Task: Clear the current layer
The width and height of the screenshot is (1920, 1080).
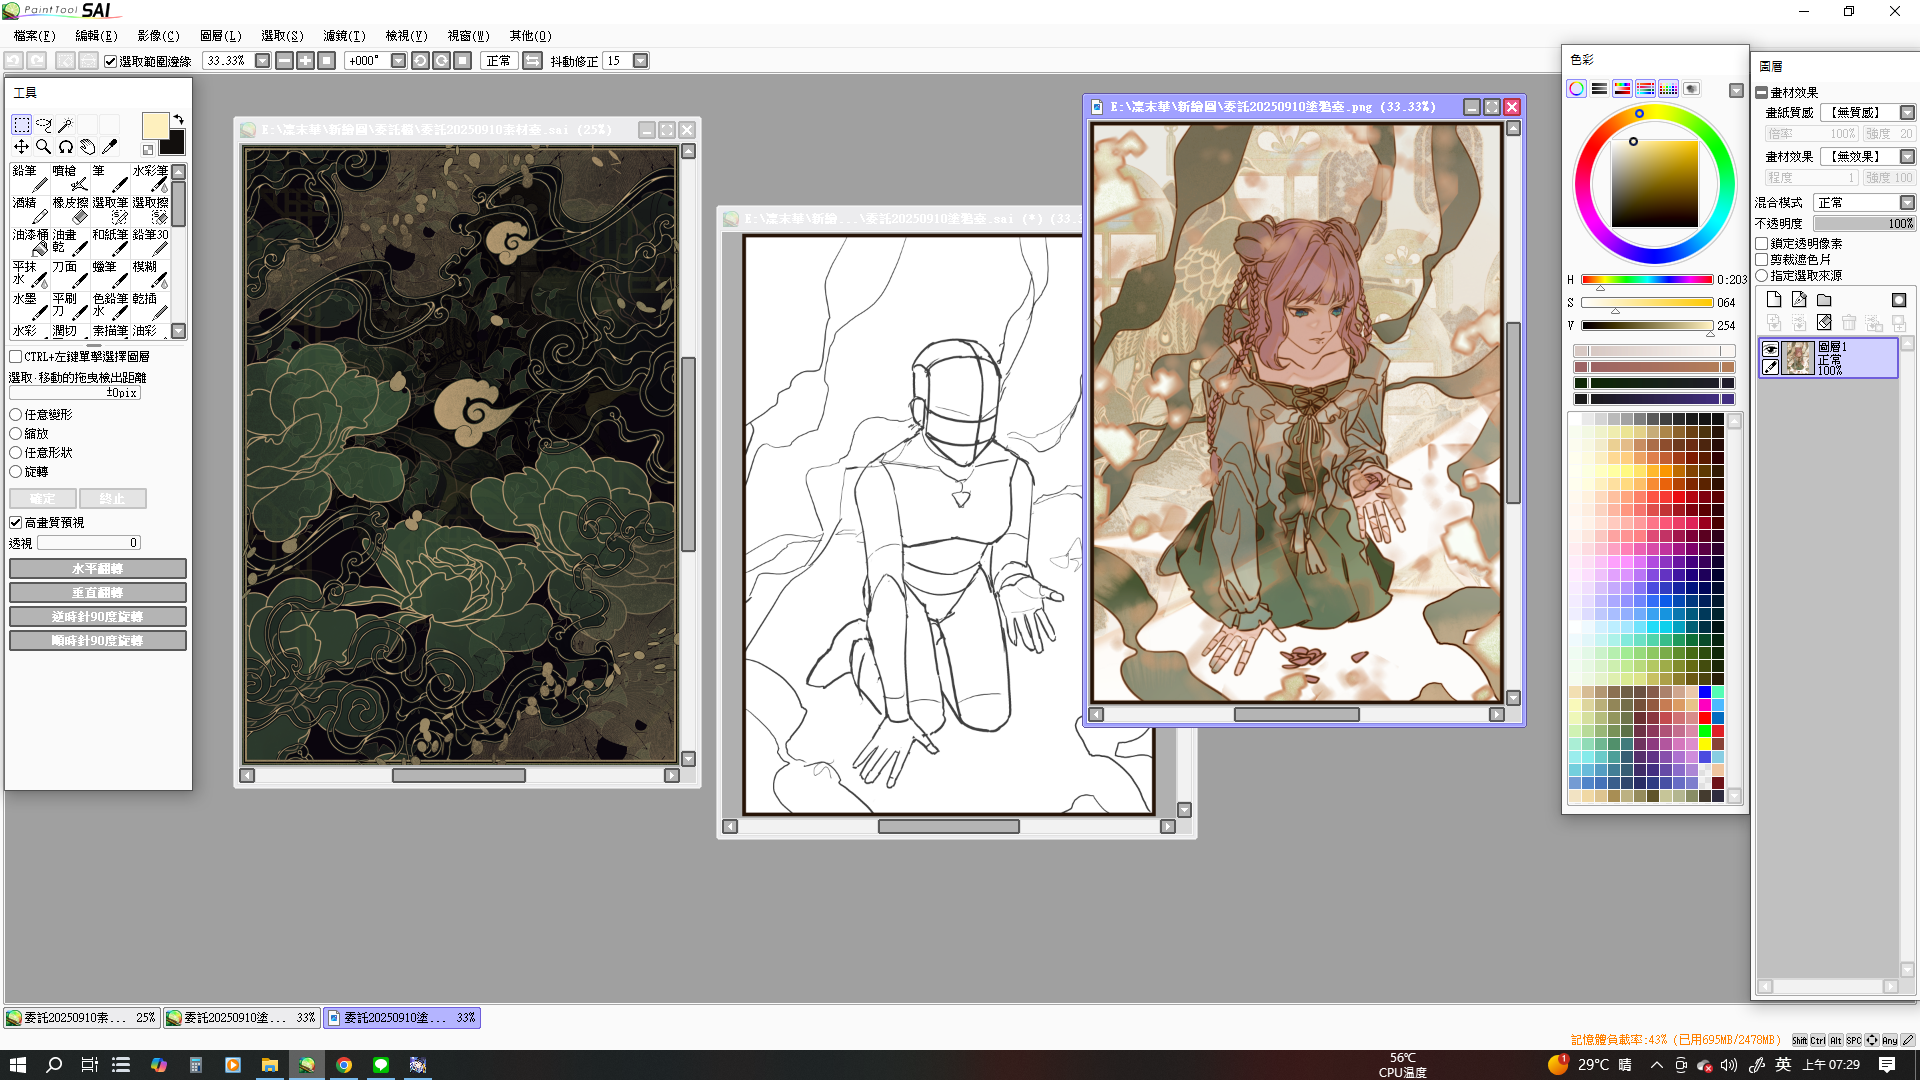Action: click(x=1824, y=323)
